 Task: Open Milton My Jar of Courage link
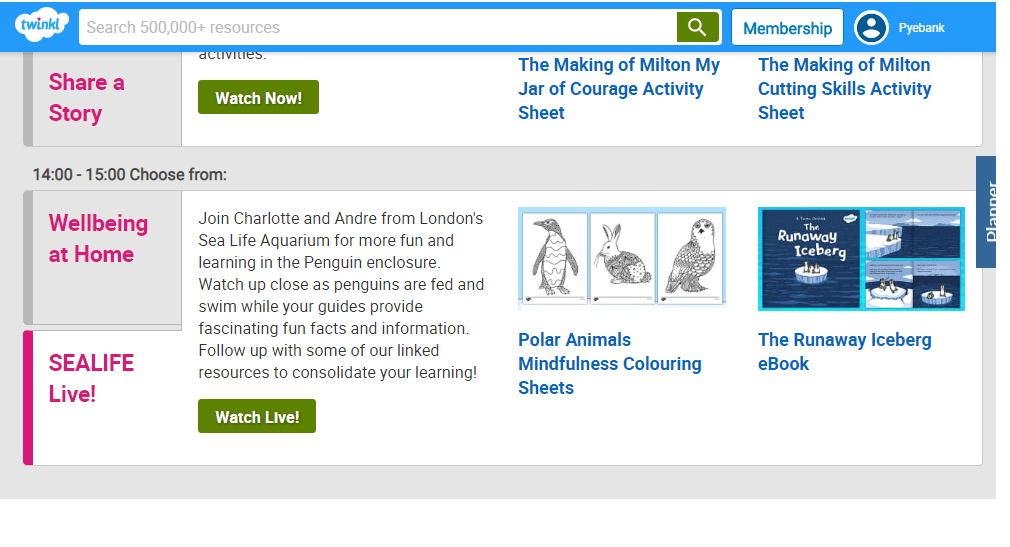tap(618, 89)
